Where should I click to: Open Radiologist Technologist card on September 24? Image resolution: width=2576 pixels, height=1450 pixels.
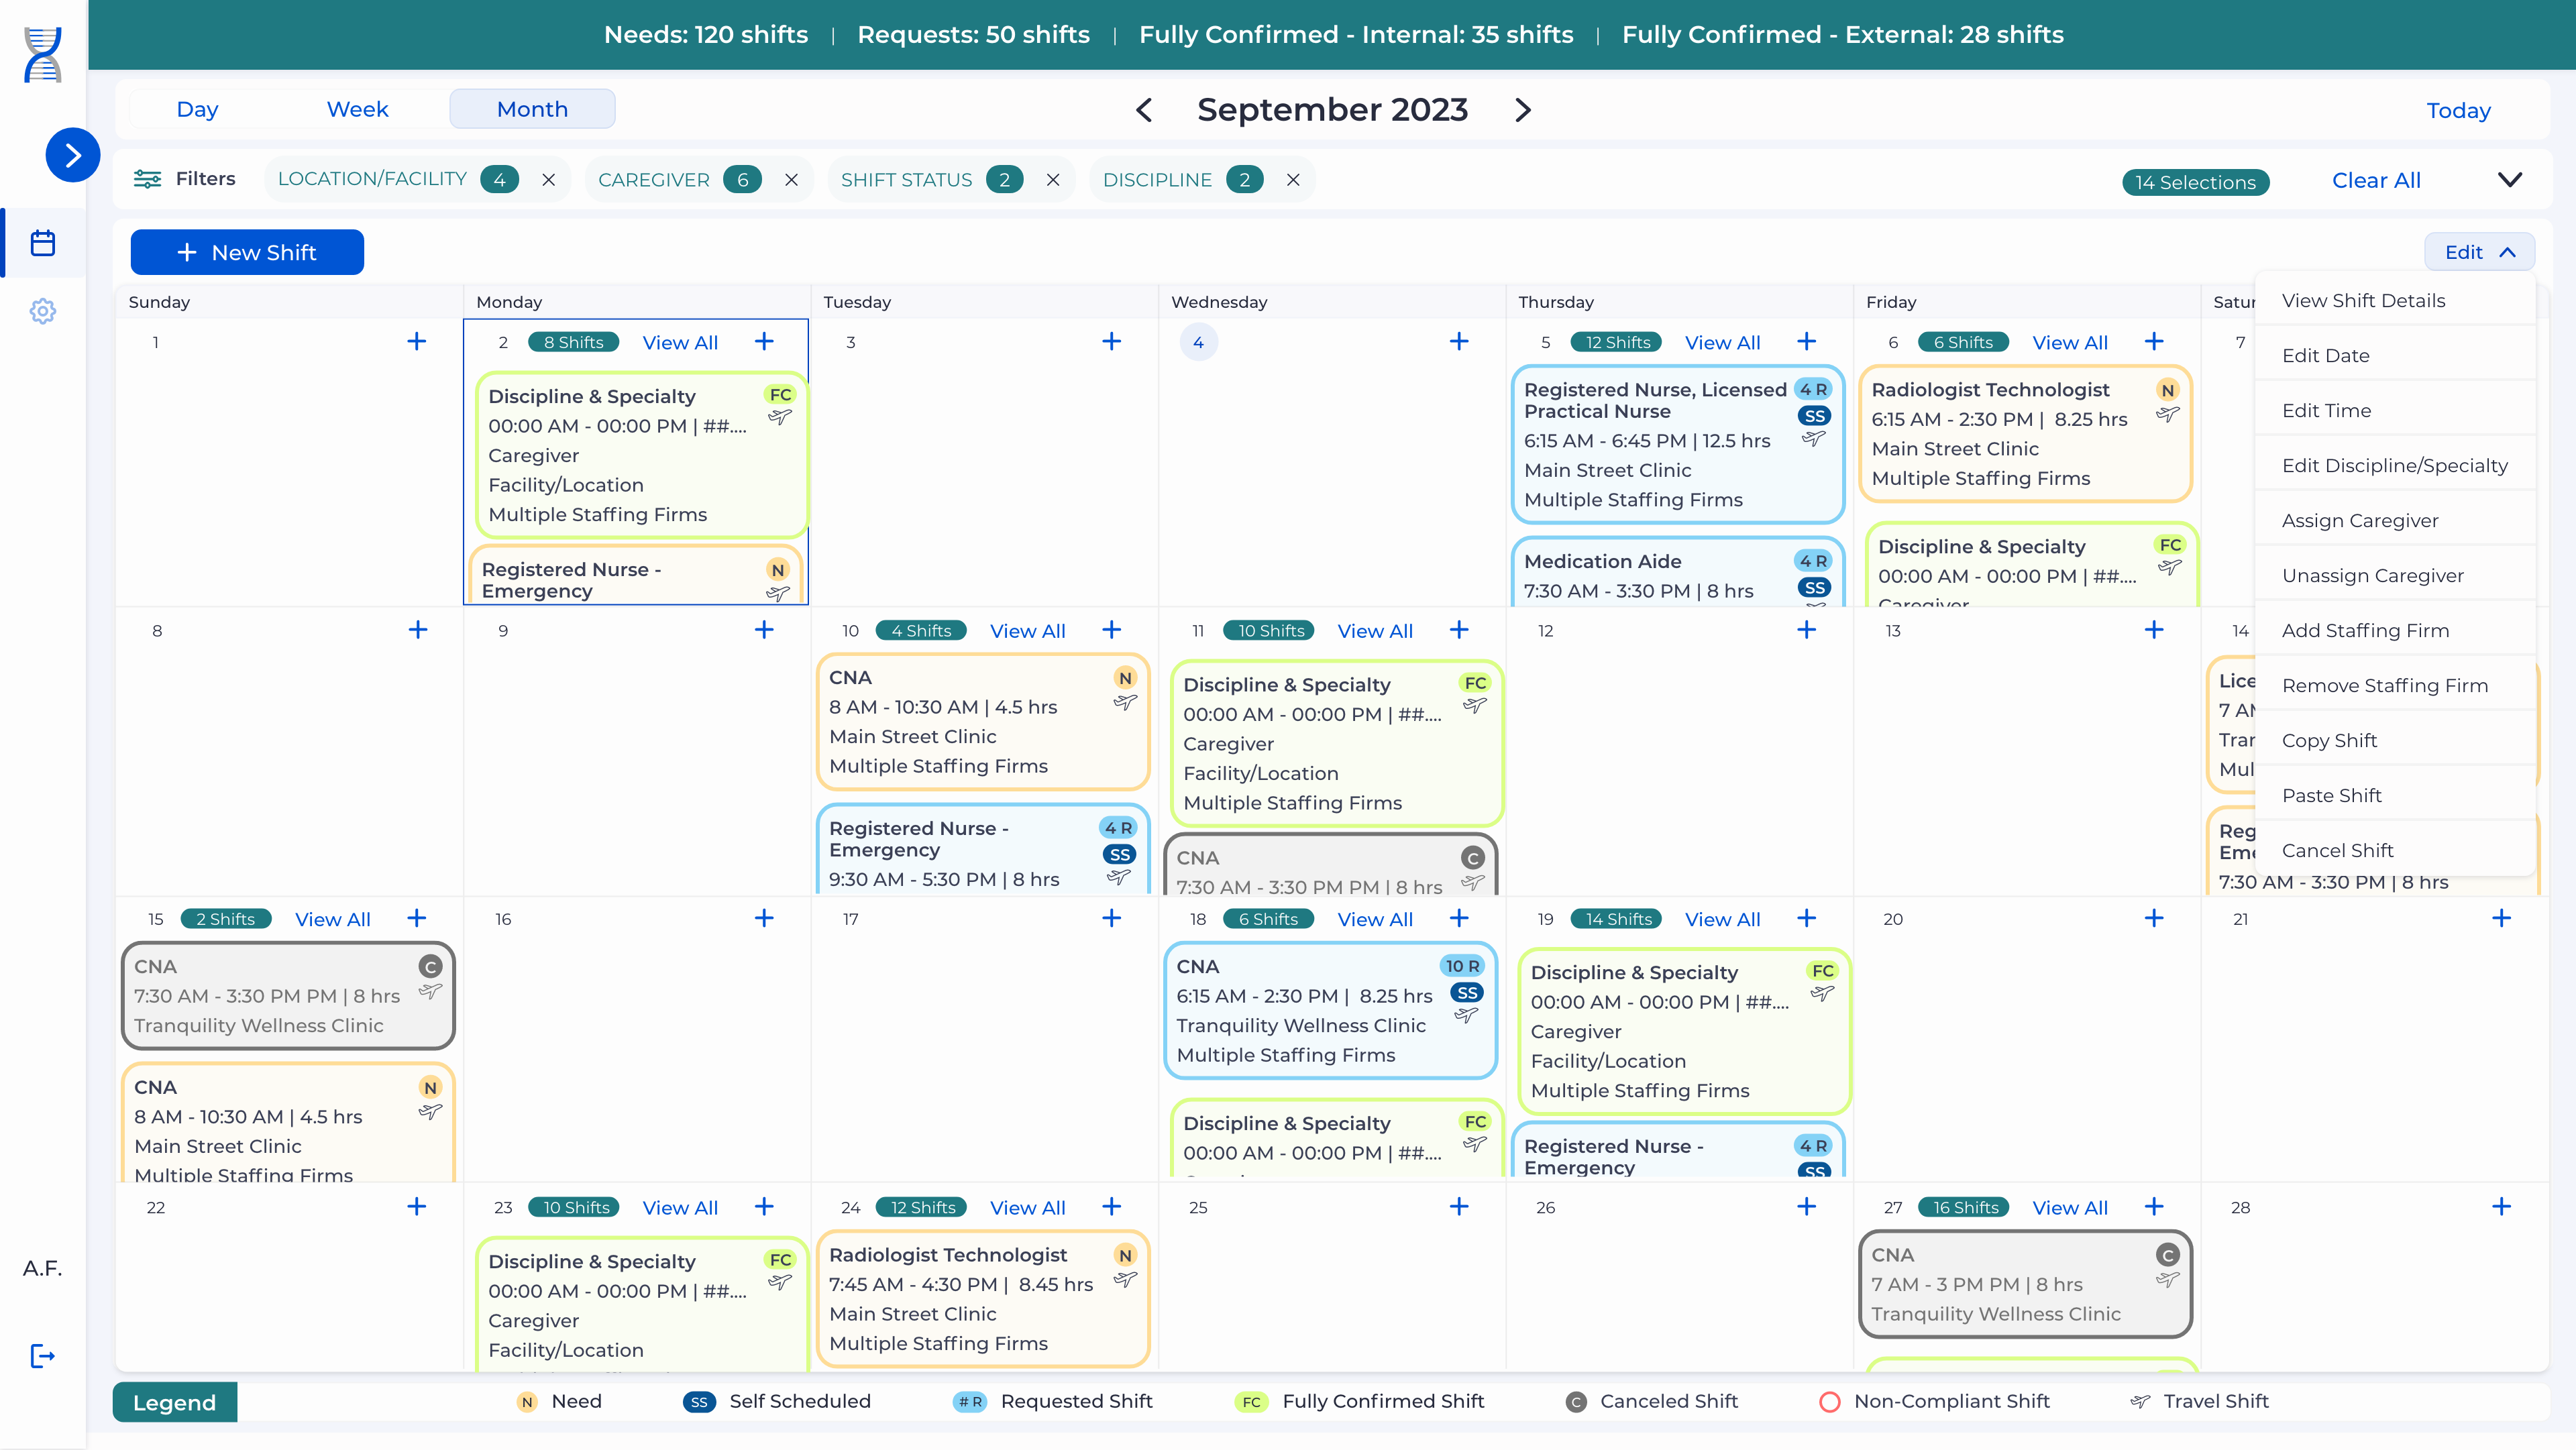[x=983, y=1299]
